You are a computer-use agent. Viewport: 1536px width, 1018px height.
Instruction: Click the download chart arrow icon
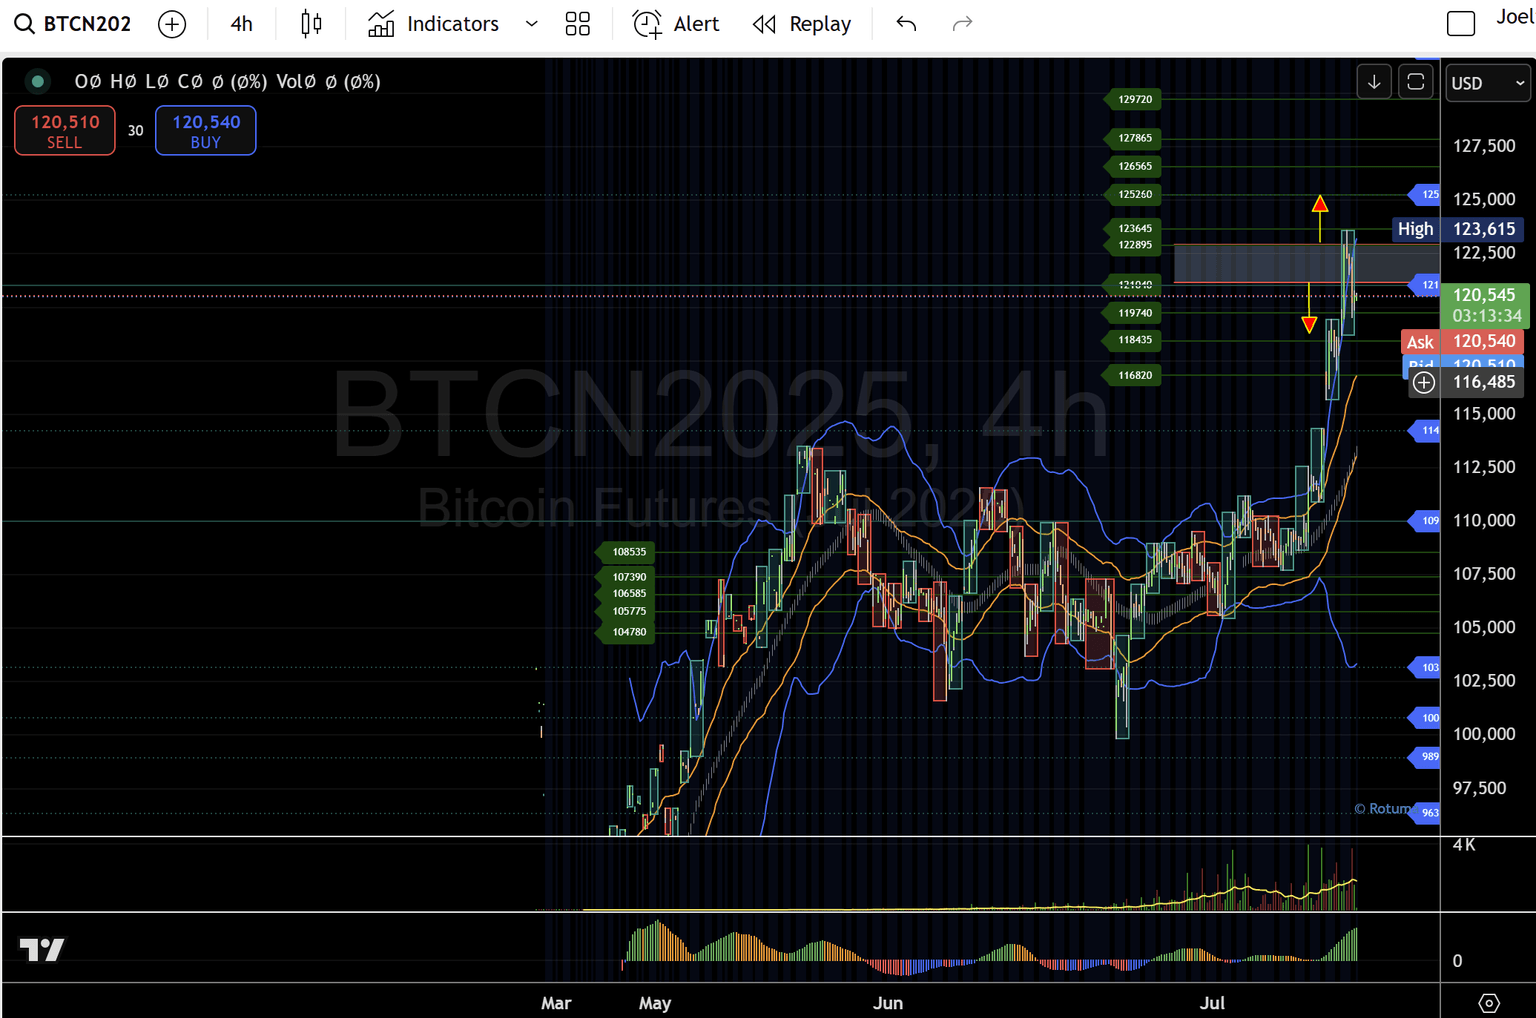click(1374, 82)
